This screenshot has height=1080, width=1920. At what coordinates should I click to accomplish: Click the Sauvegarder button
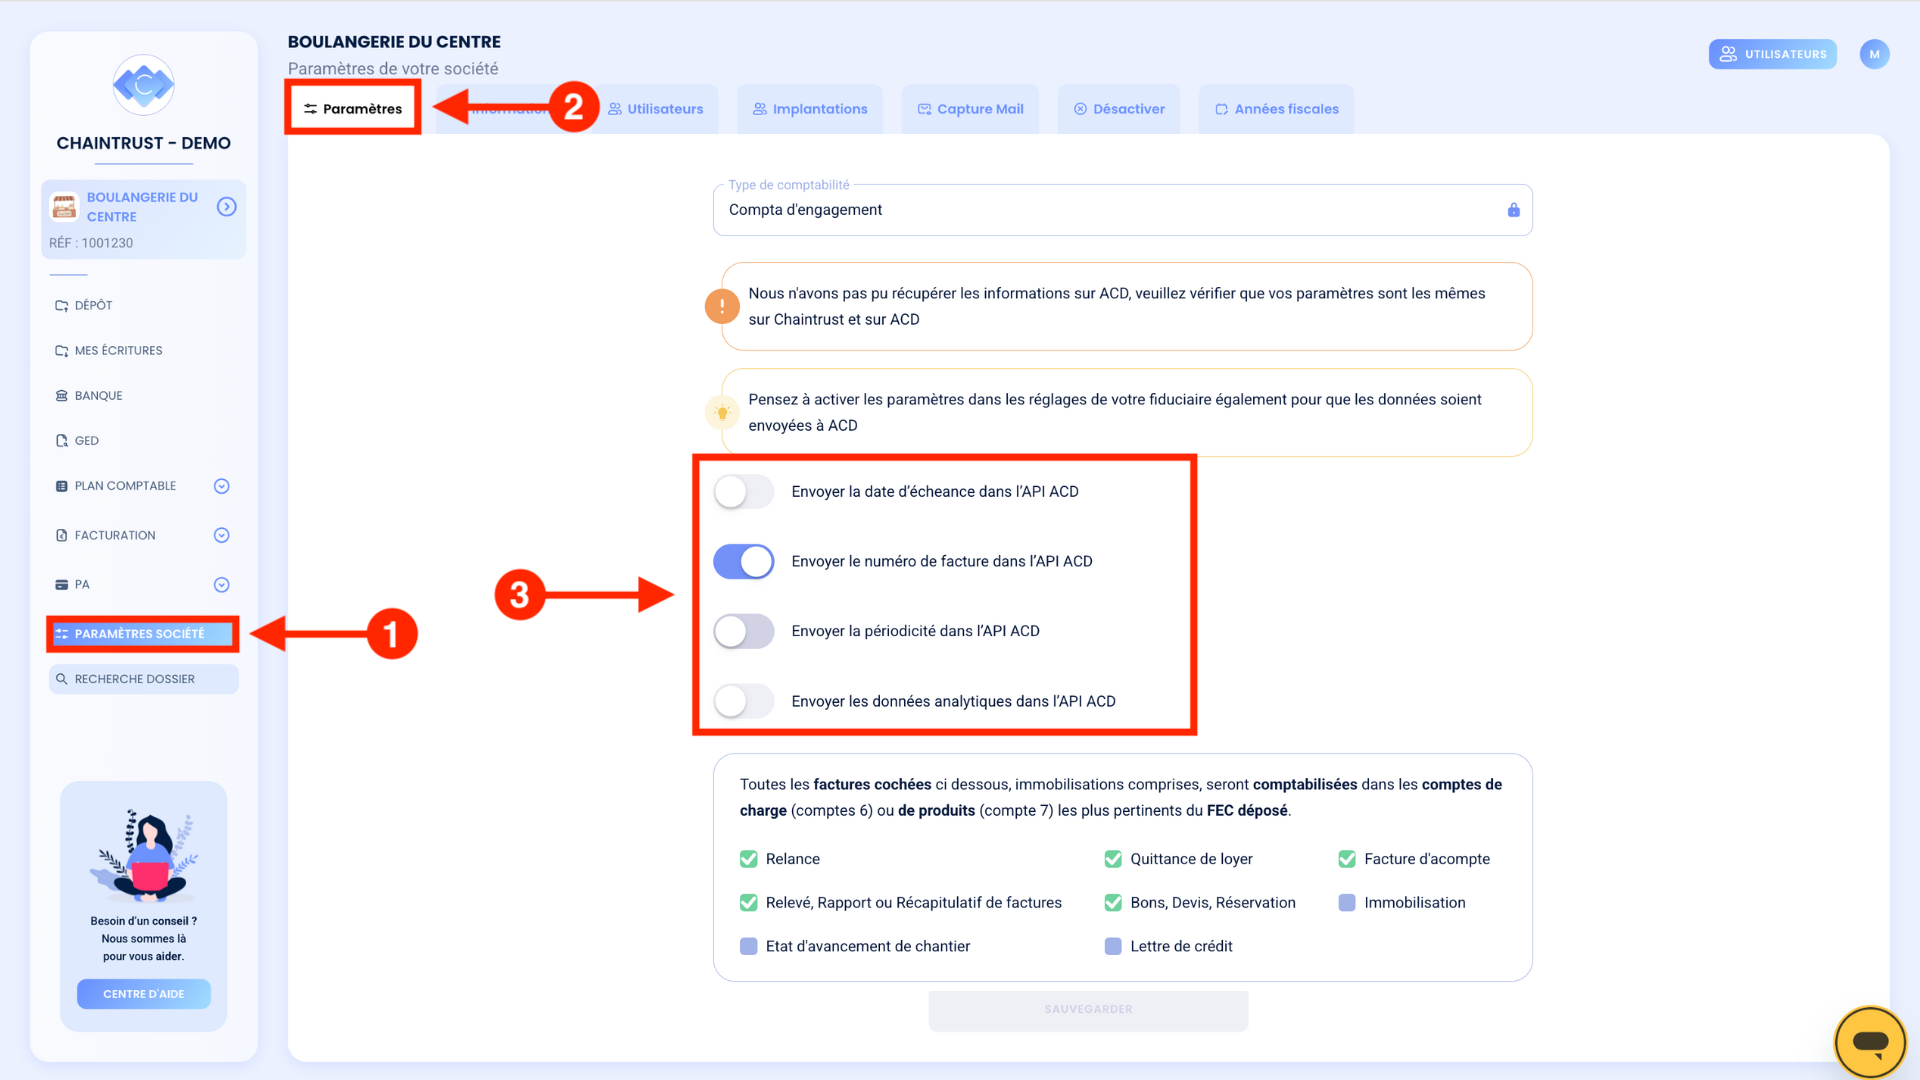(x=1088, y=1010)
